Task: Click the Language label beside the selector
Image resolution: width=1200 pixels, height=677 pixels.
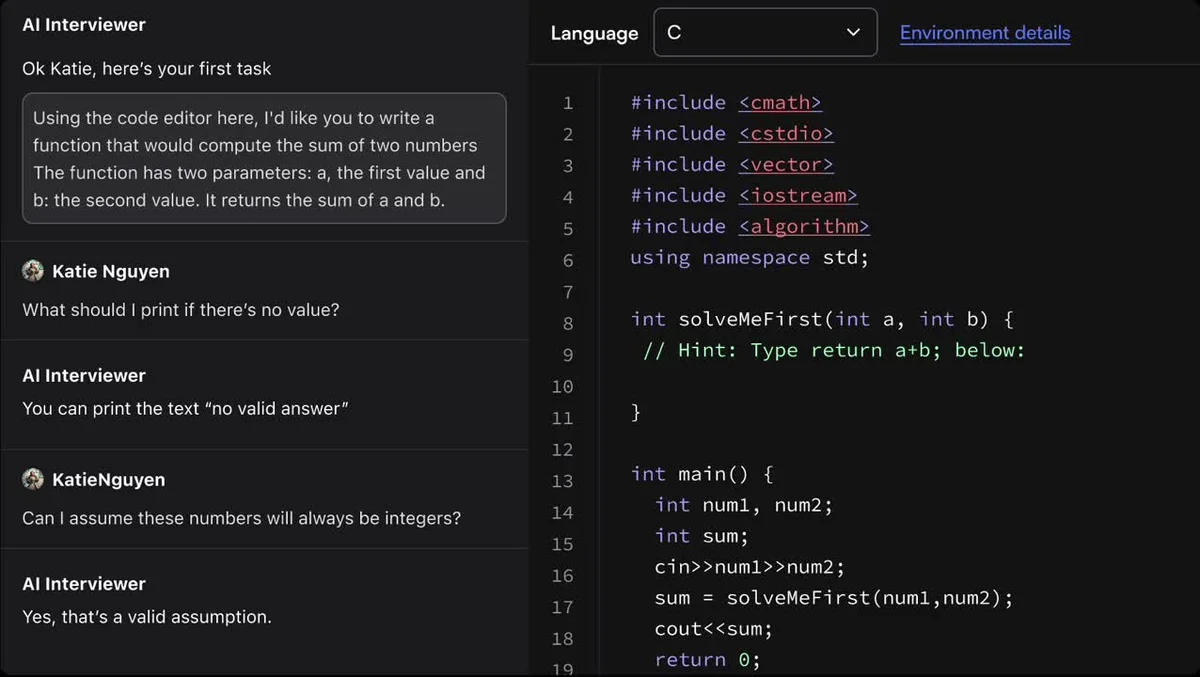Action: (594, 33)
